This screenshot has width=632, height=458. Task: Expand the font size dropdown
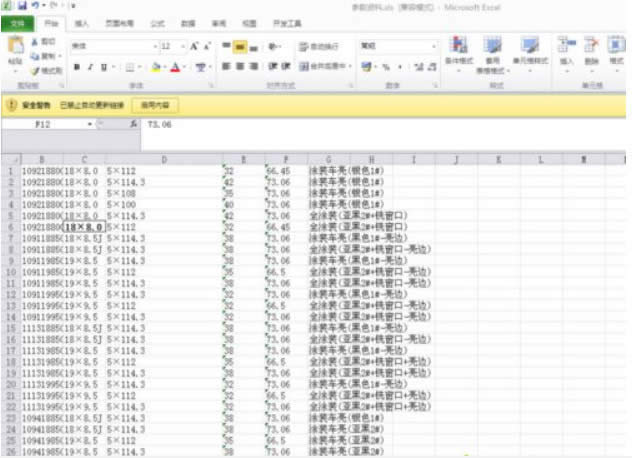tap(181, 46)
